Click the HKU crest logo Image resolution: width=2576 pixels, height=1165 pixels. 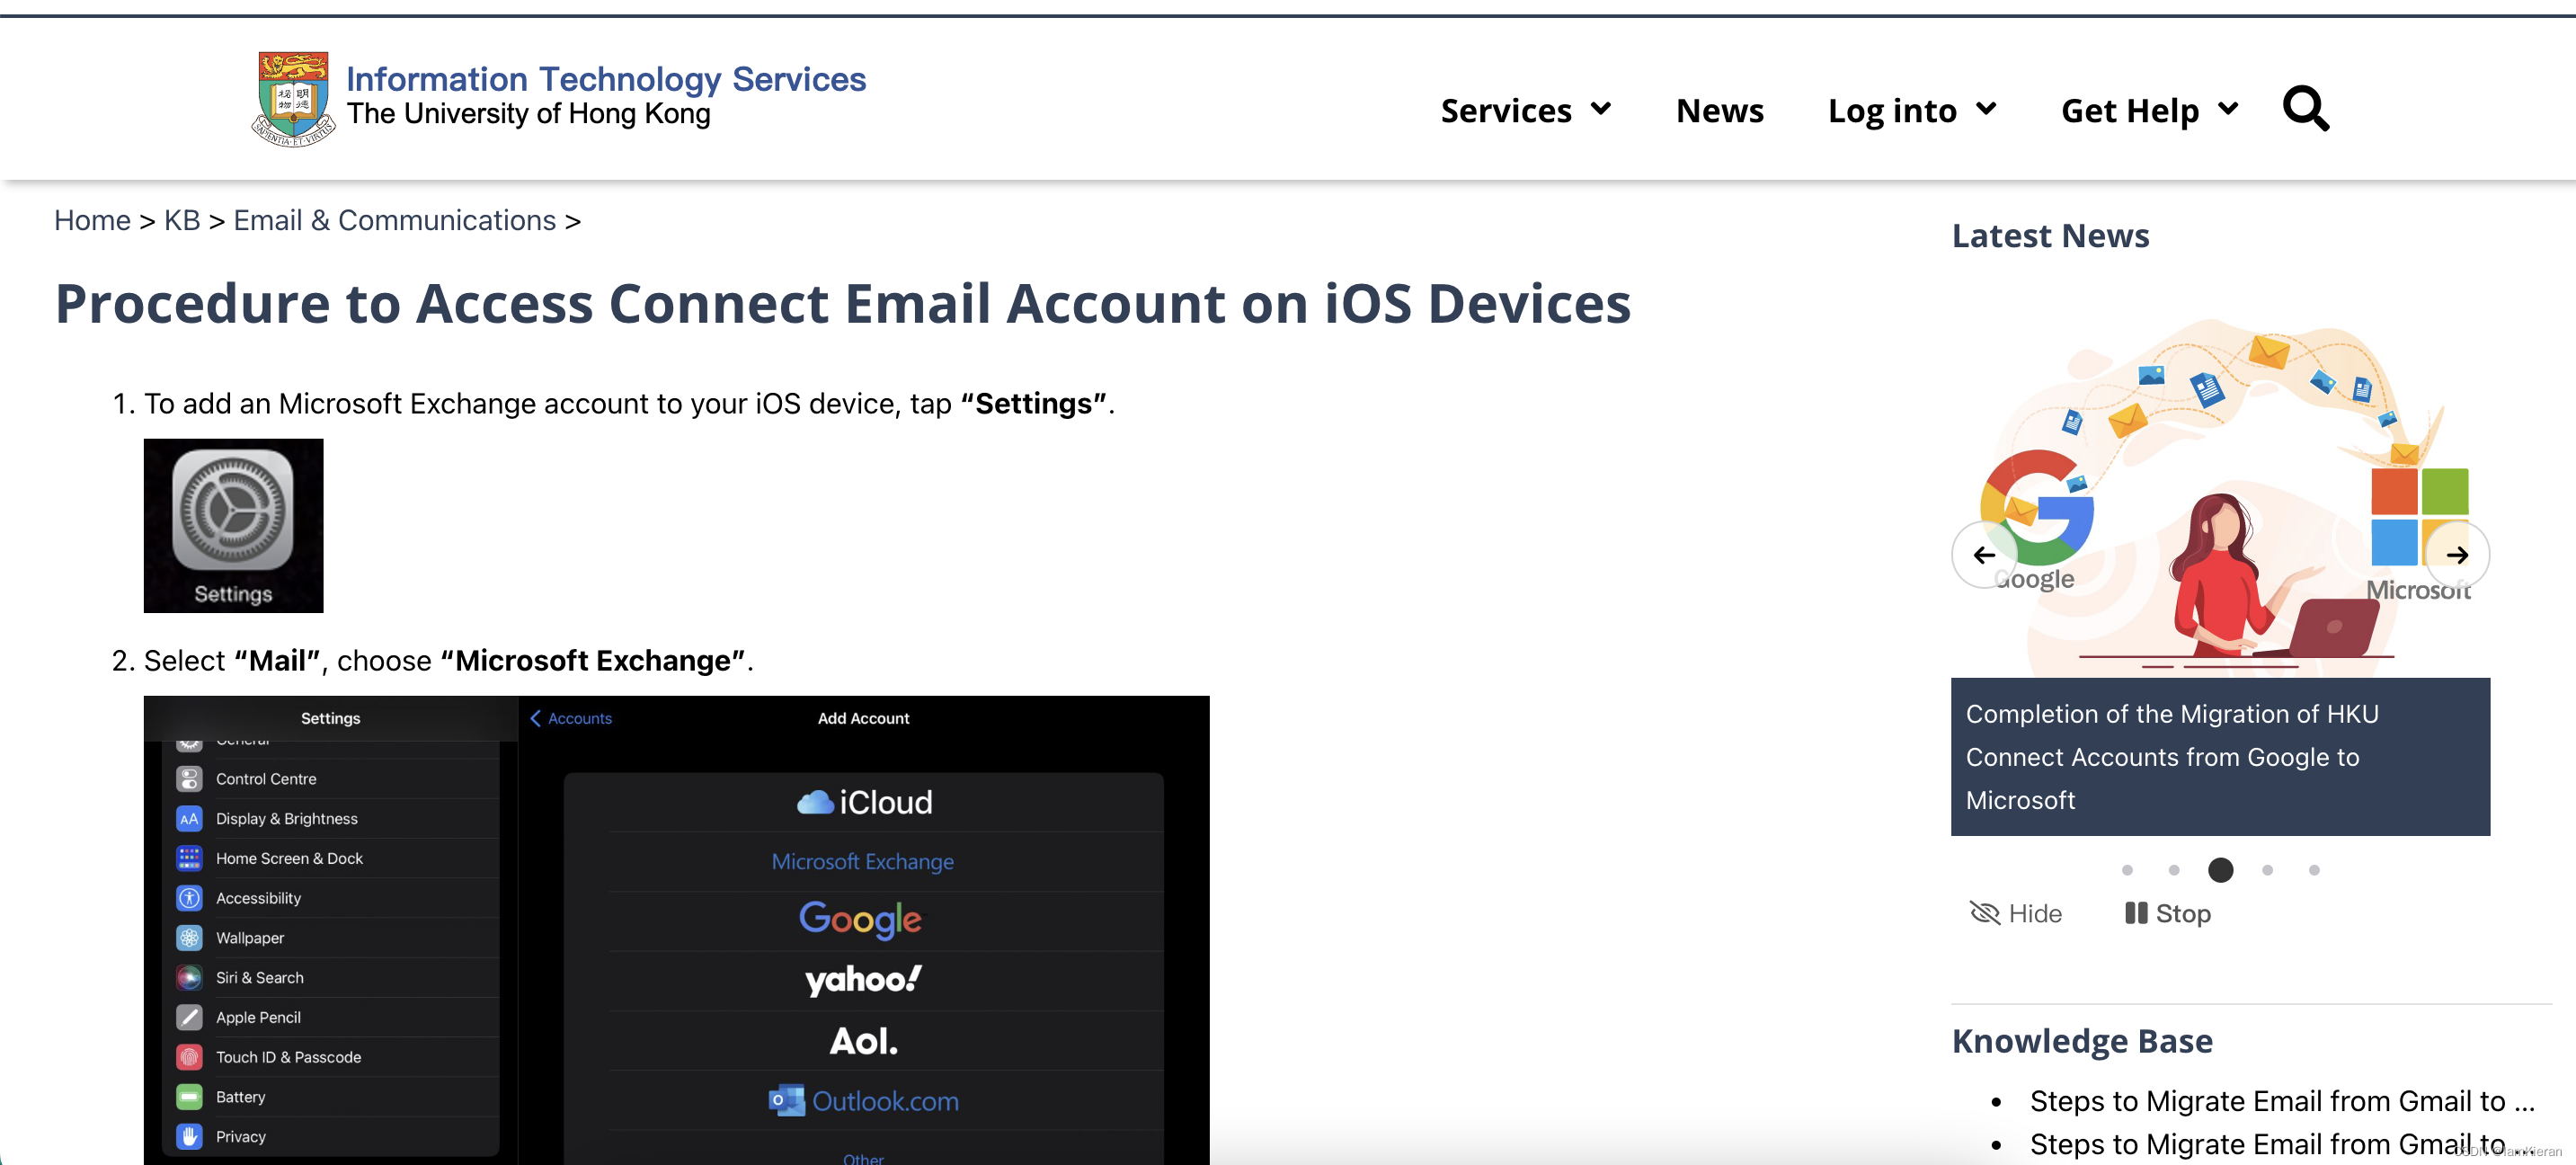tap(293, 99)
